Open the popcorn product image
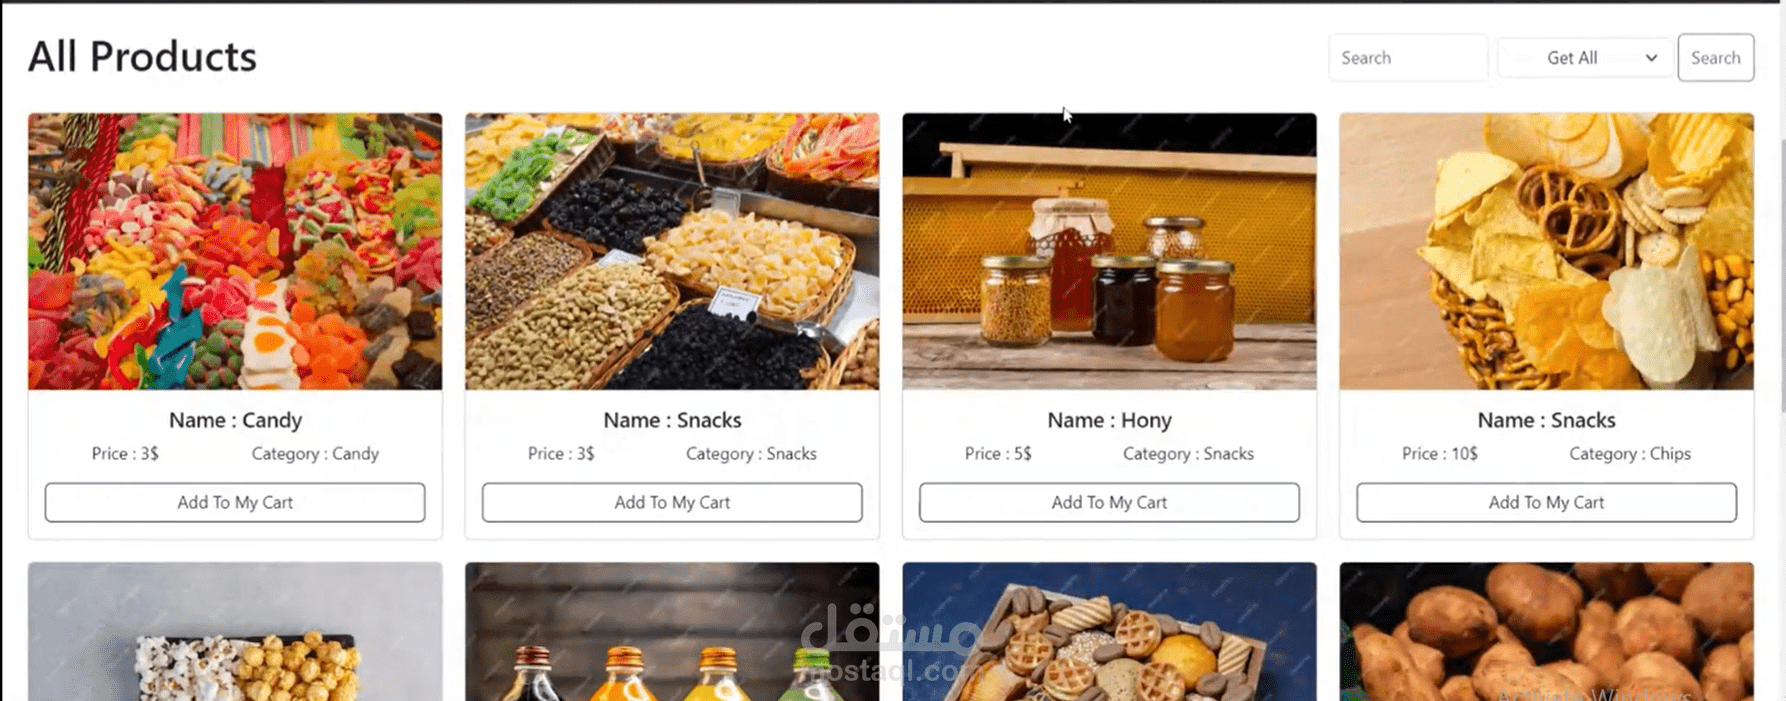Viewport: 1786px width, 701px height. [235, 631]
